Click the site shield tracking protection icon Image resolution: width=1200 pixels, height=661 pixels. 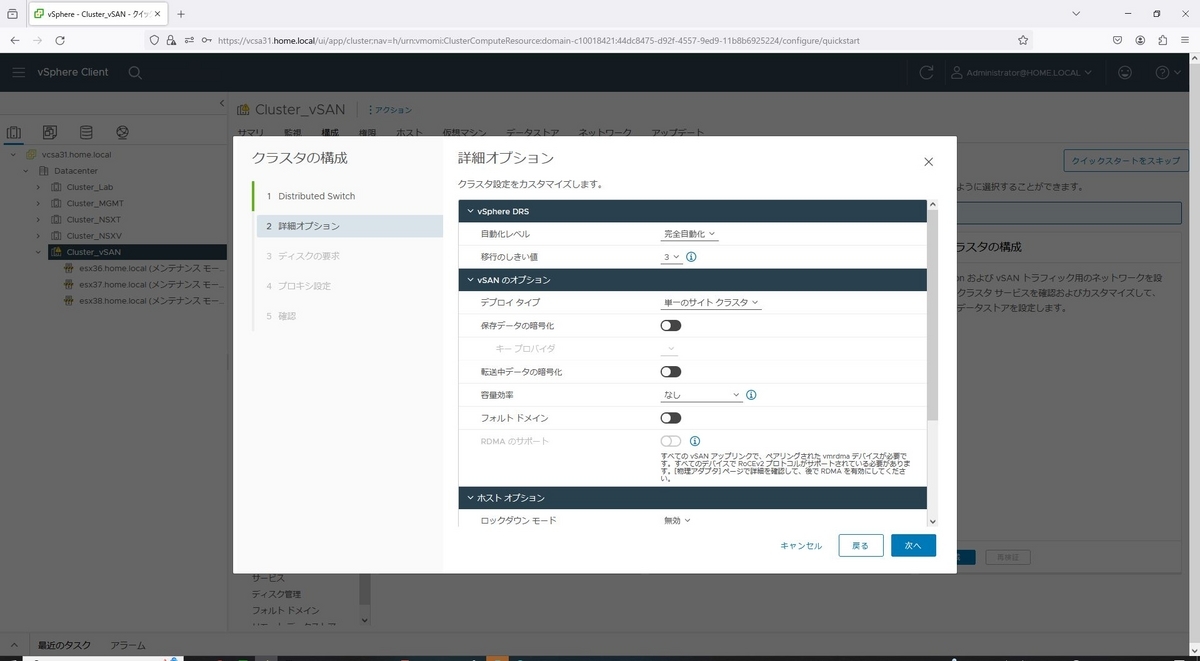tap(154, 40)
